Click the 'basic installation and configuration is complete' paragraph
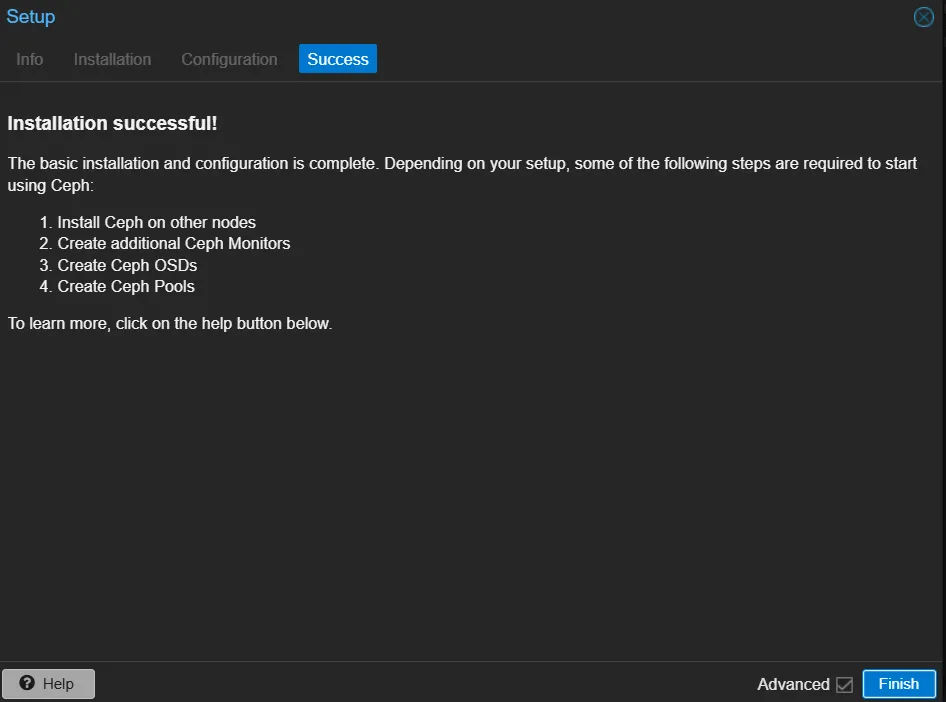946x702 pixels. tap(462, 174)
